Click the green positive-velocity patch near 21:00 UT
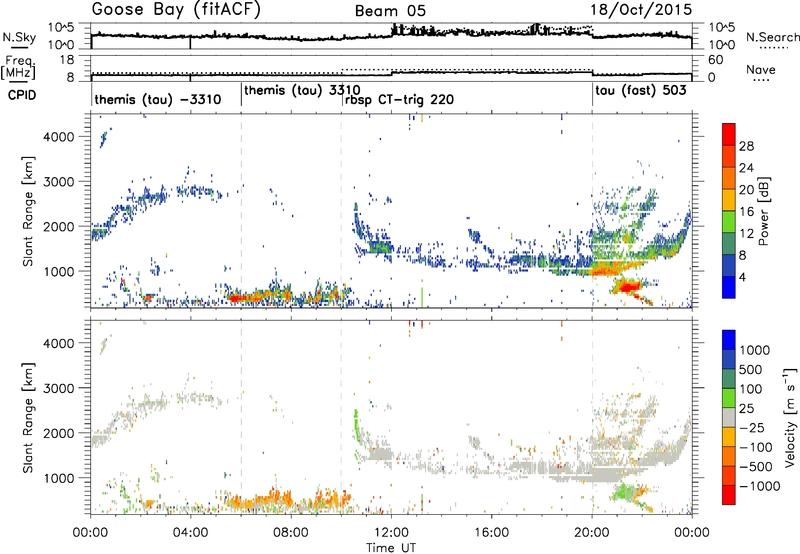The image size is (800, 554). tap(623, 493)
